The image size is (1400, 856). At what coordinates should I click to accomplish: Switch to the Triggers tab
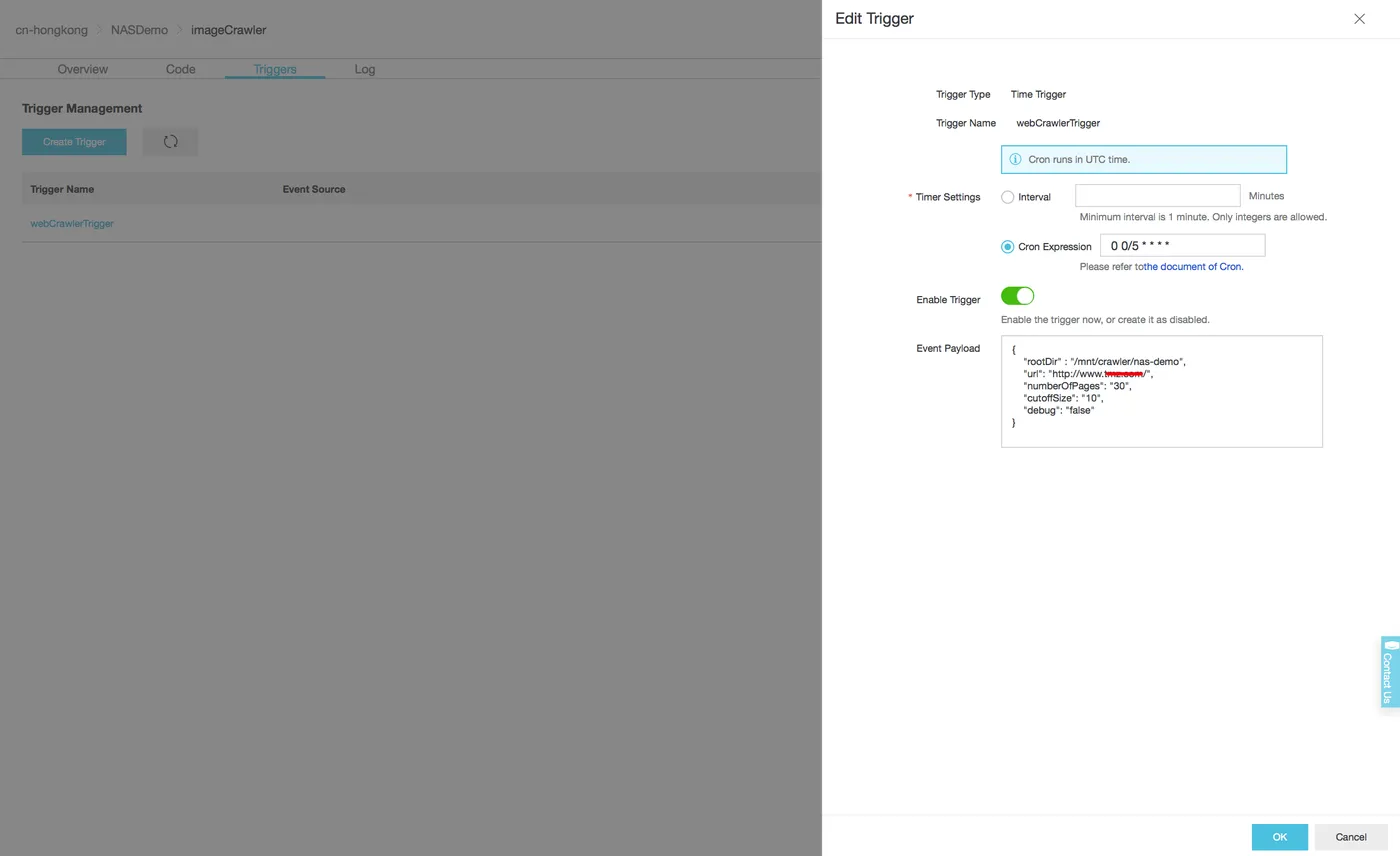pyautogui.click(x=275, y=69)
